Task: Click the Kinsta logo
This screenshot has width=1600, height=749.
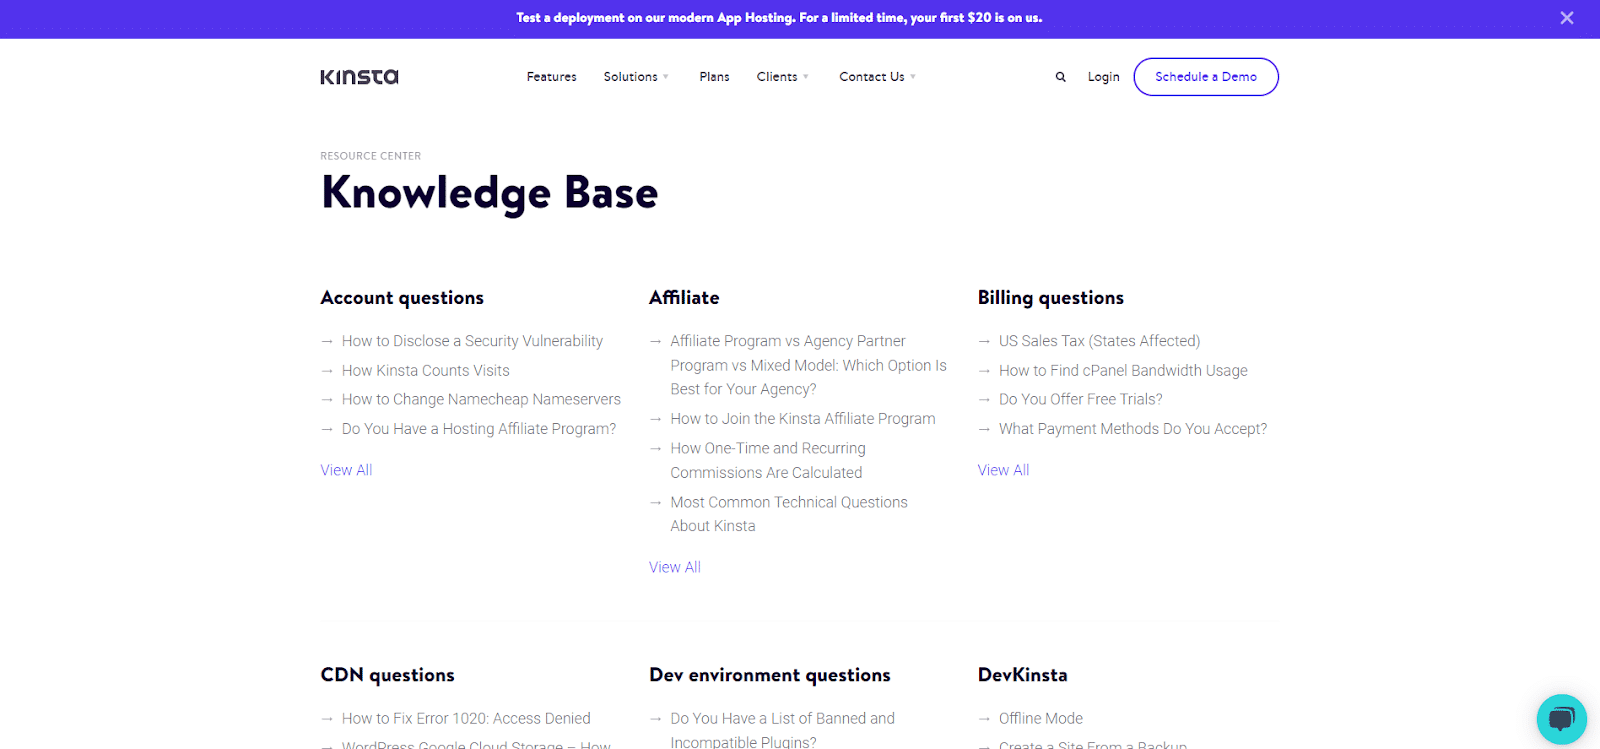Action: (359, 77)
